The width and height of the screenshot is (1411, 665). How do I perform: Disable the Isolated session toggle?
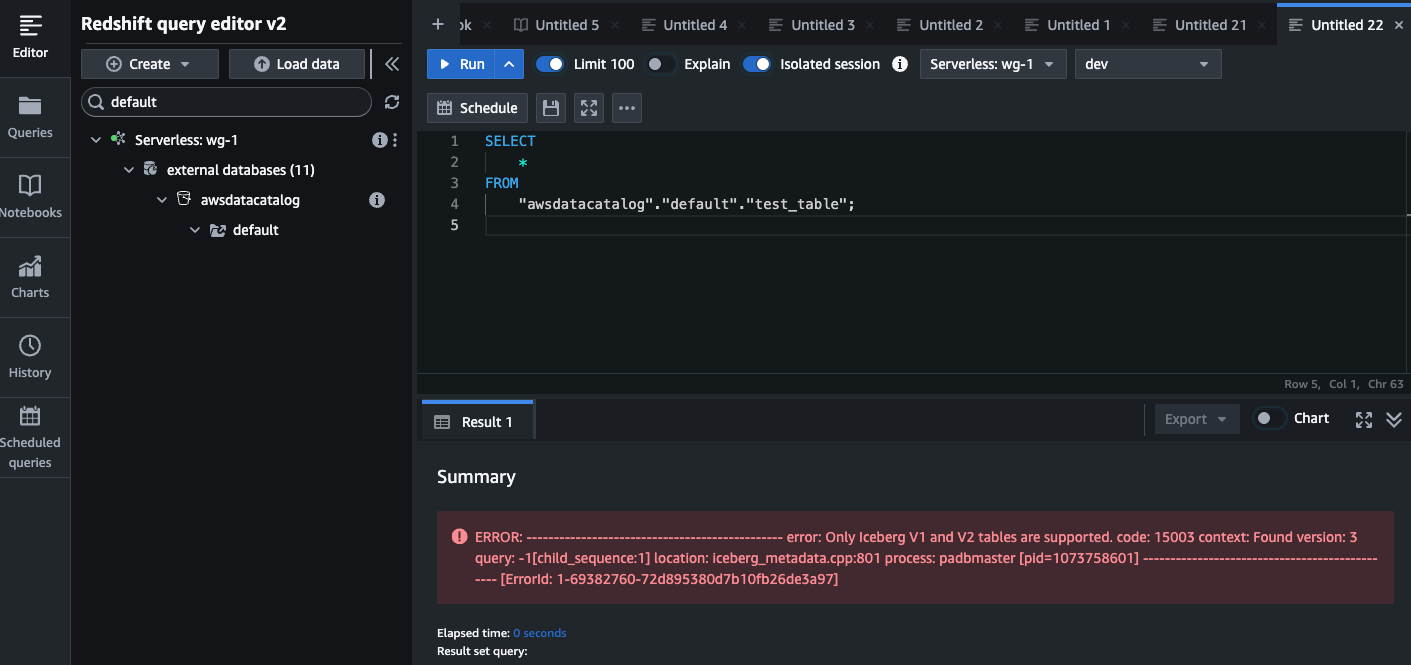757,64
